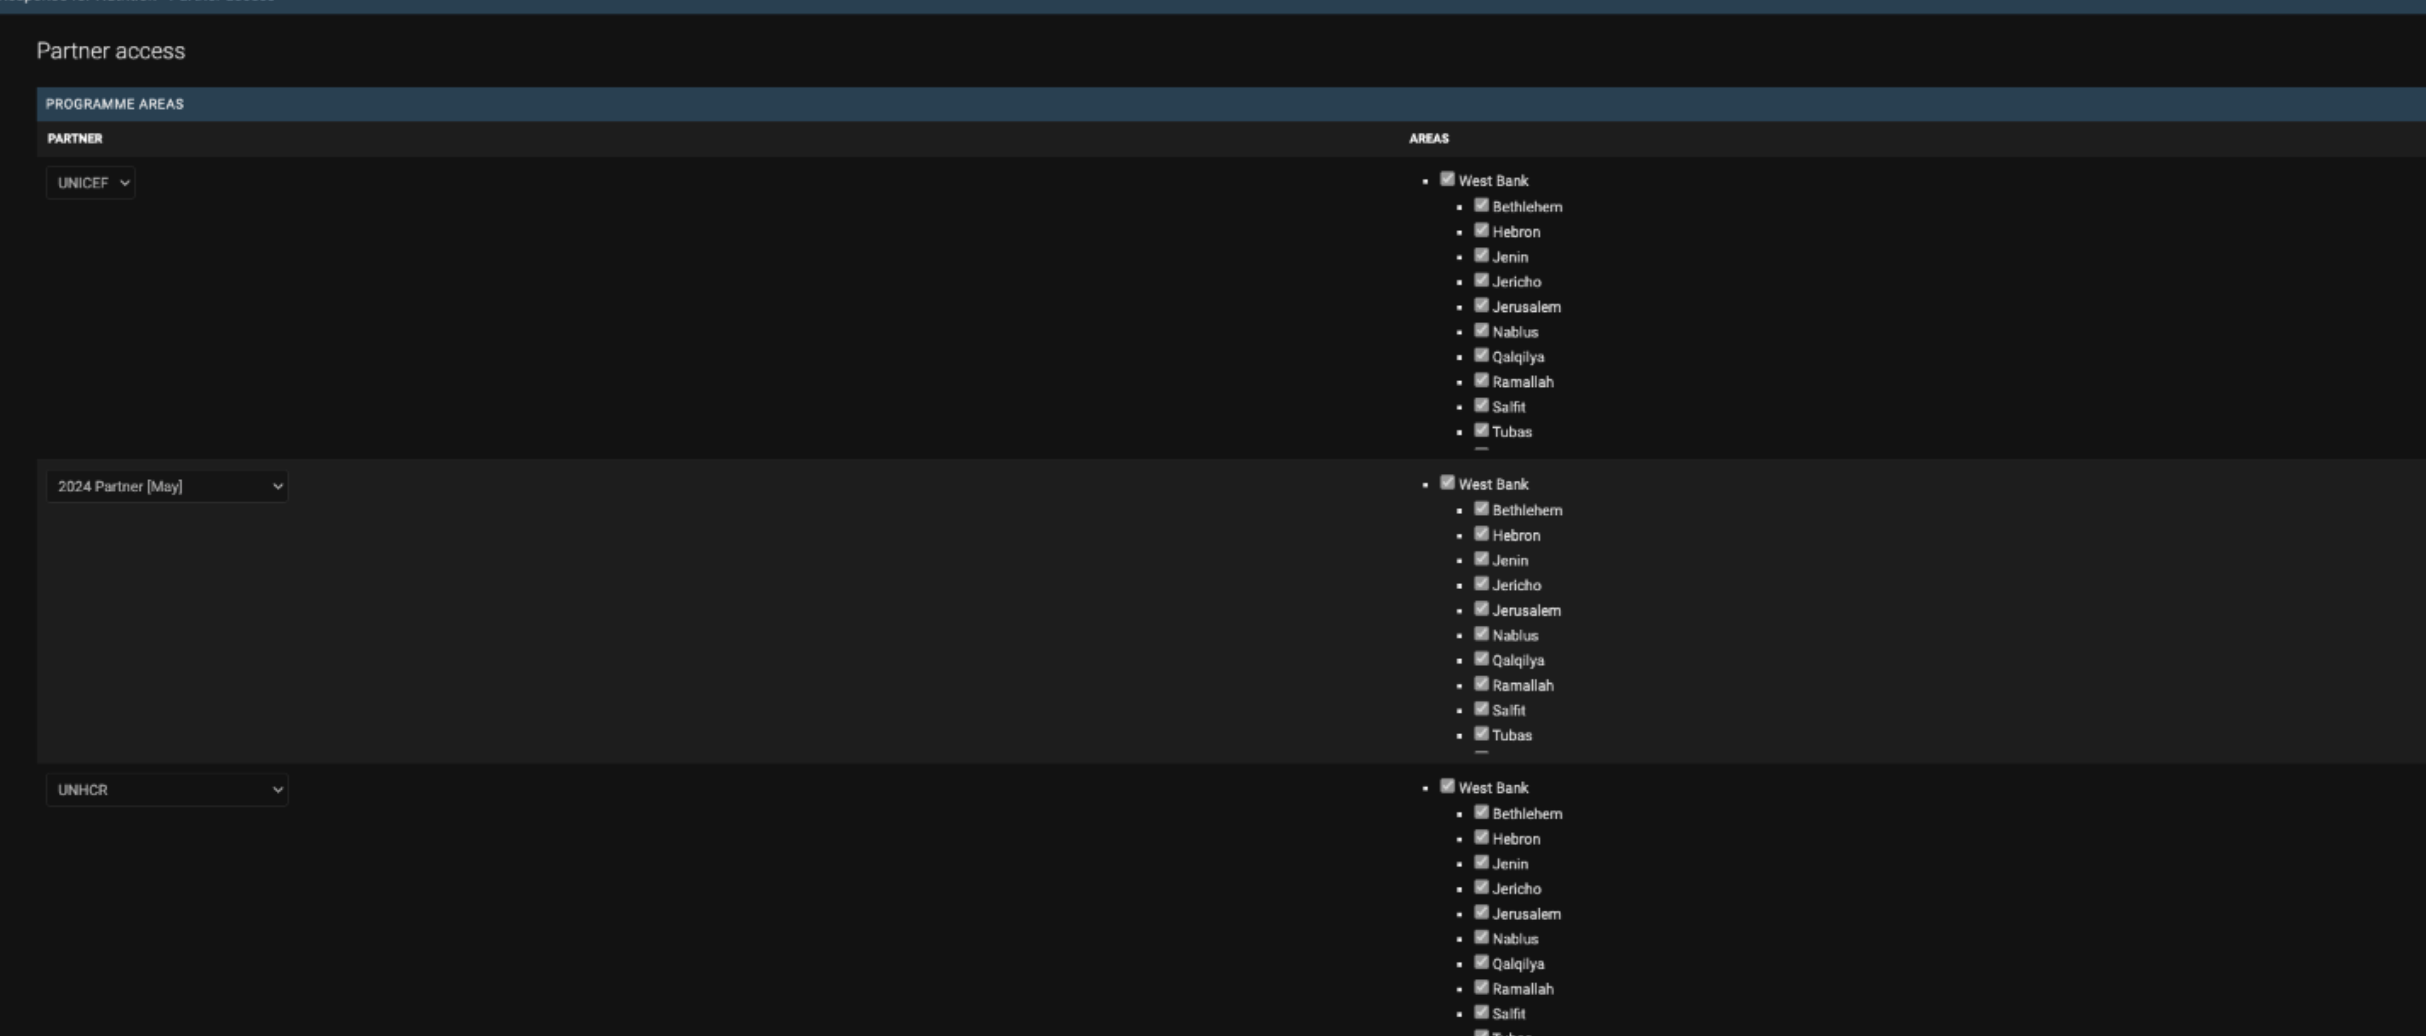The height and width of the screenshot is (1036, 2426).
Task: Uncheck West Bank in the UNICEF row
Action: pyautogui.click(x=1447, y=180)
